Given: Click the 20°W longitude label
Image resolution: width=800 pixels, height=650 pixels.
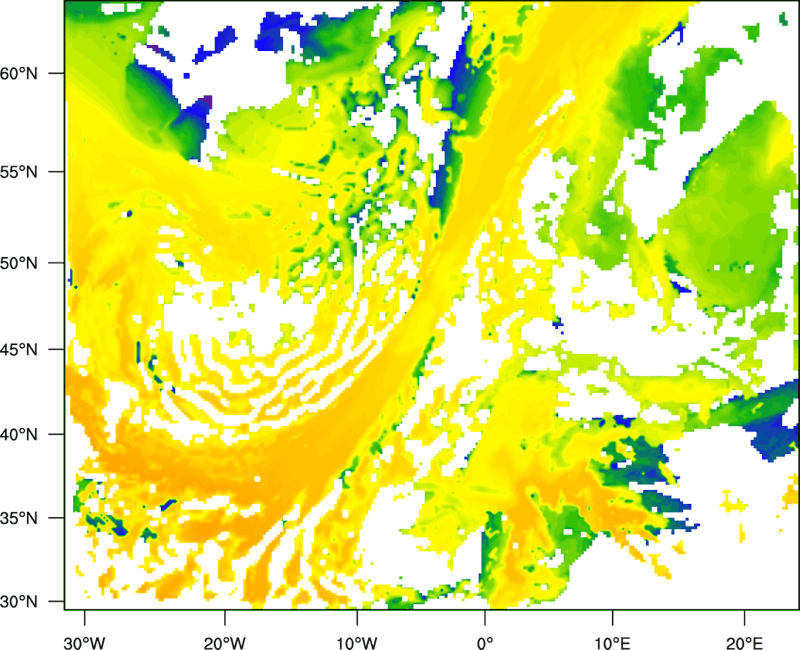Looking at the screenshot, I should pyautogui.click(x=224, y=643).
